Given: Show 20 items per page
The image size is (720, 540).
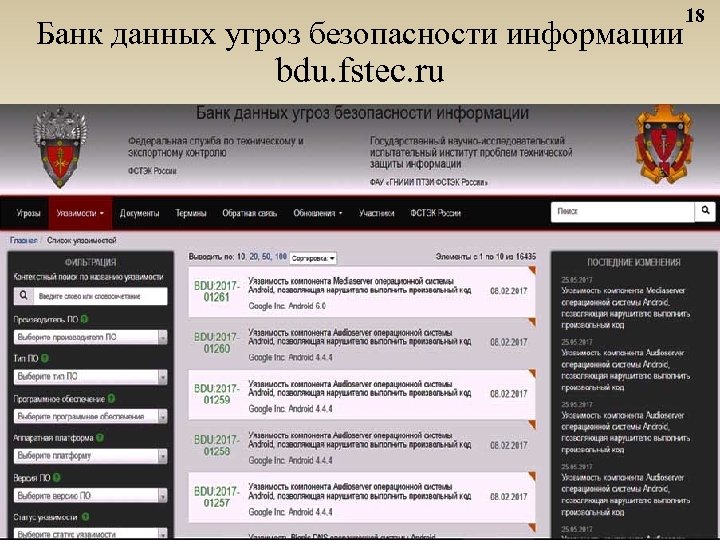Looking at the screenshot, I should (254, 257).
